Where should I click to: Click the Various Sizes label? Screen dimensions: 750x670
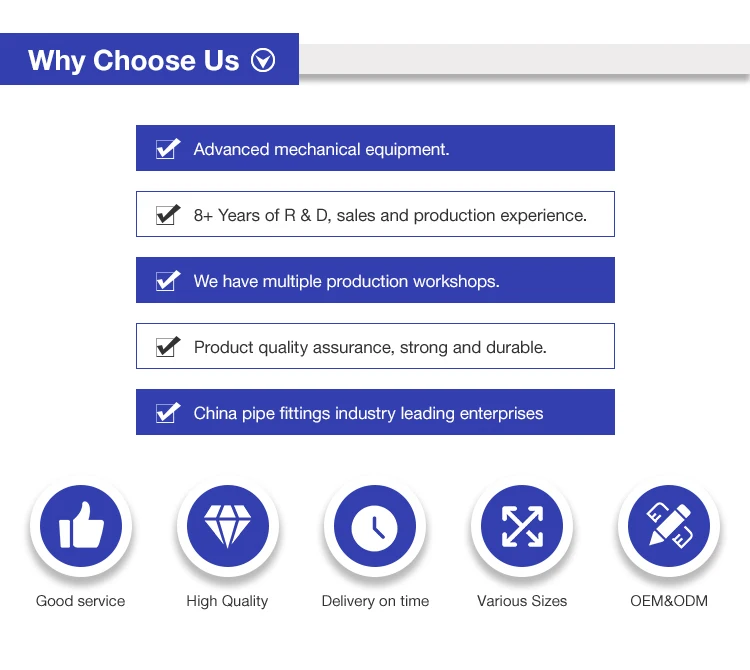tap(522, 601)
